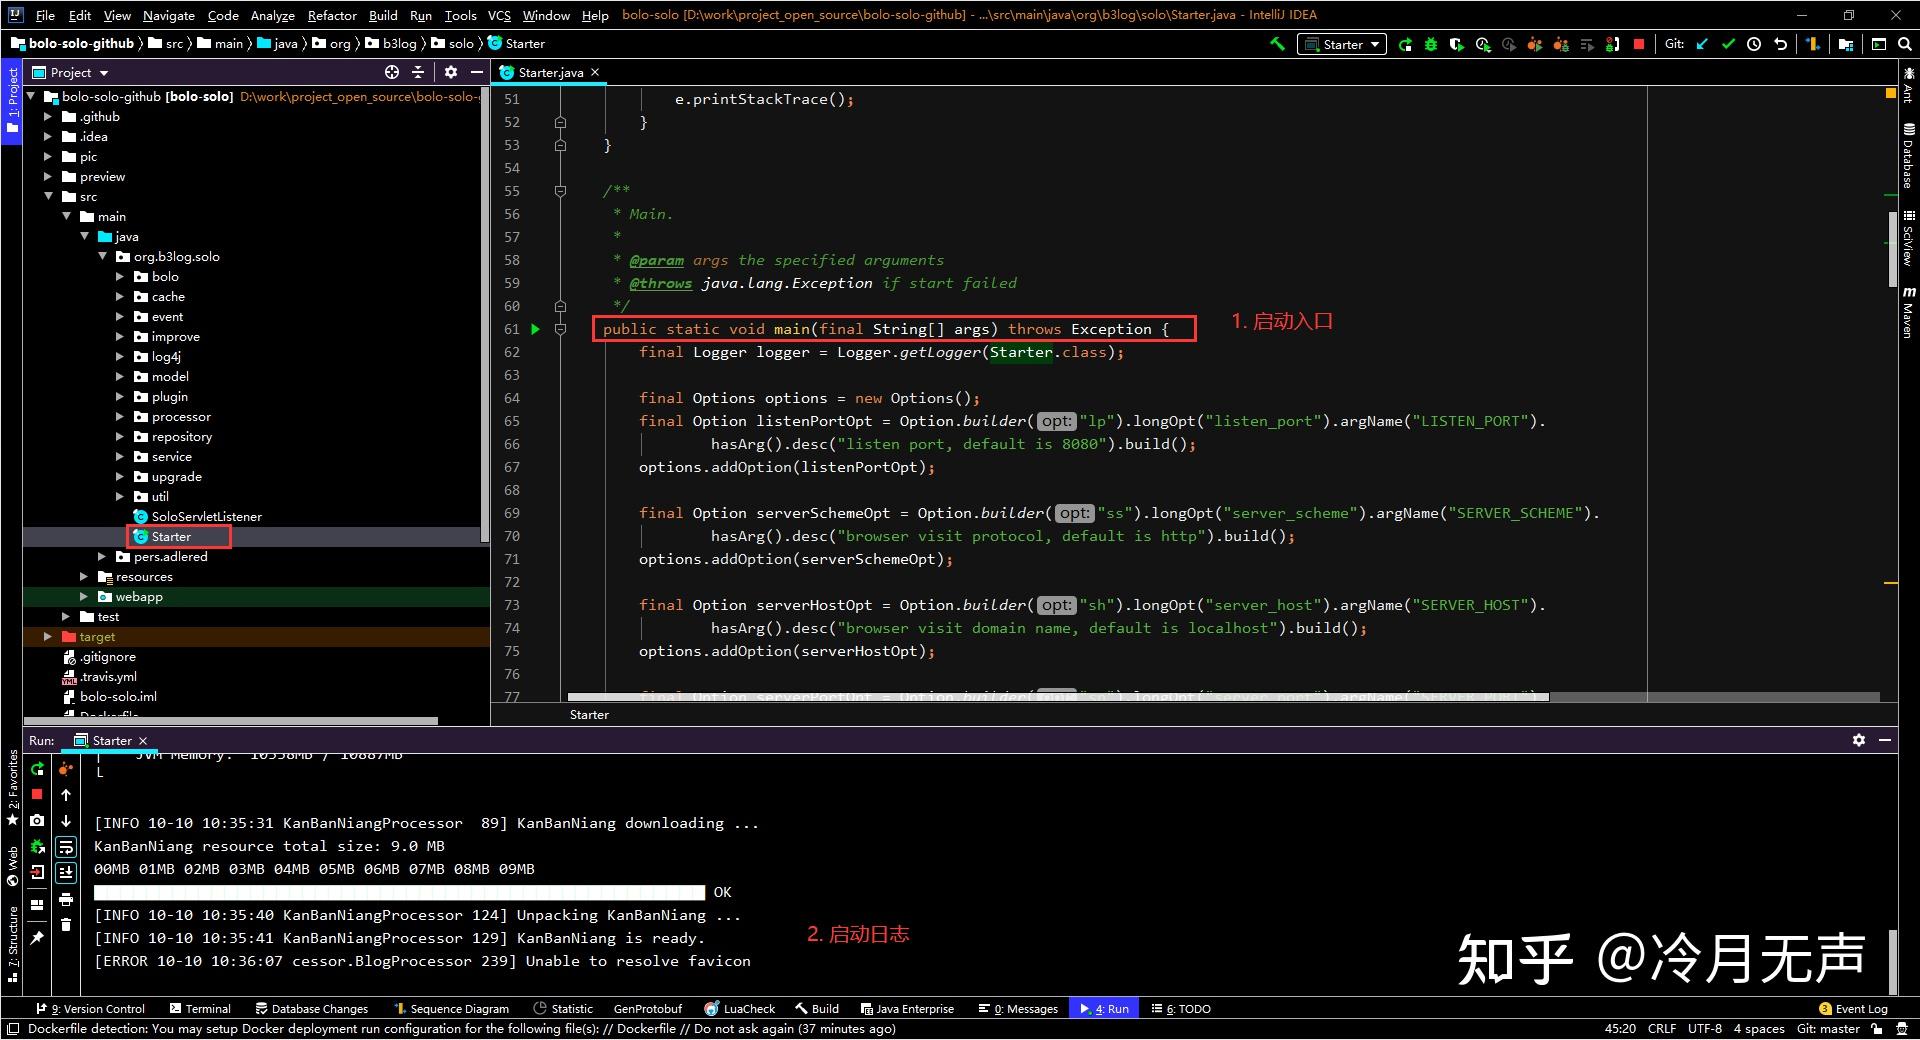Screen dimensions: 1920x1040
Task: Open Git history clock icon
Action: click(1754, 44)
